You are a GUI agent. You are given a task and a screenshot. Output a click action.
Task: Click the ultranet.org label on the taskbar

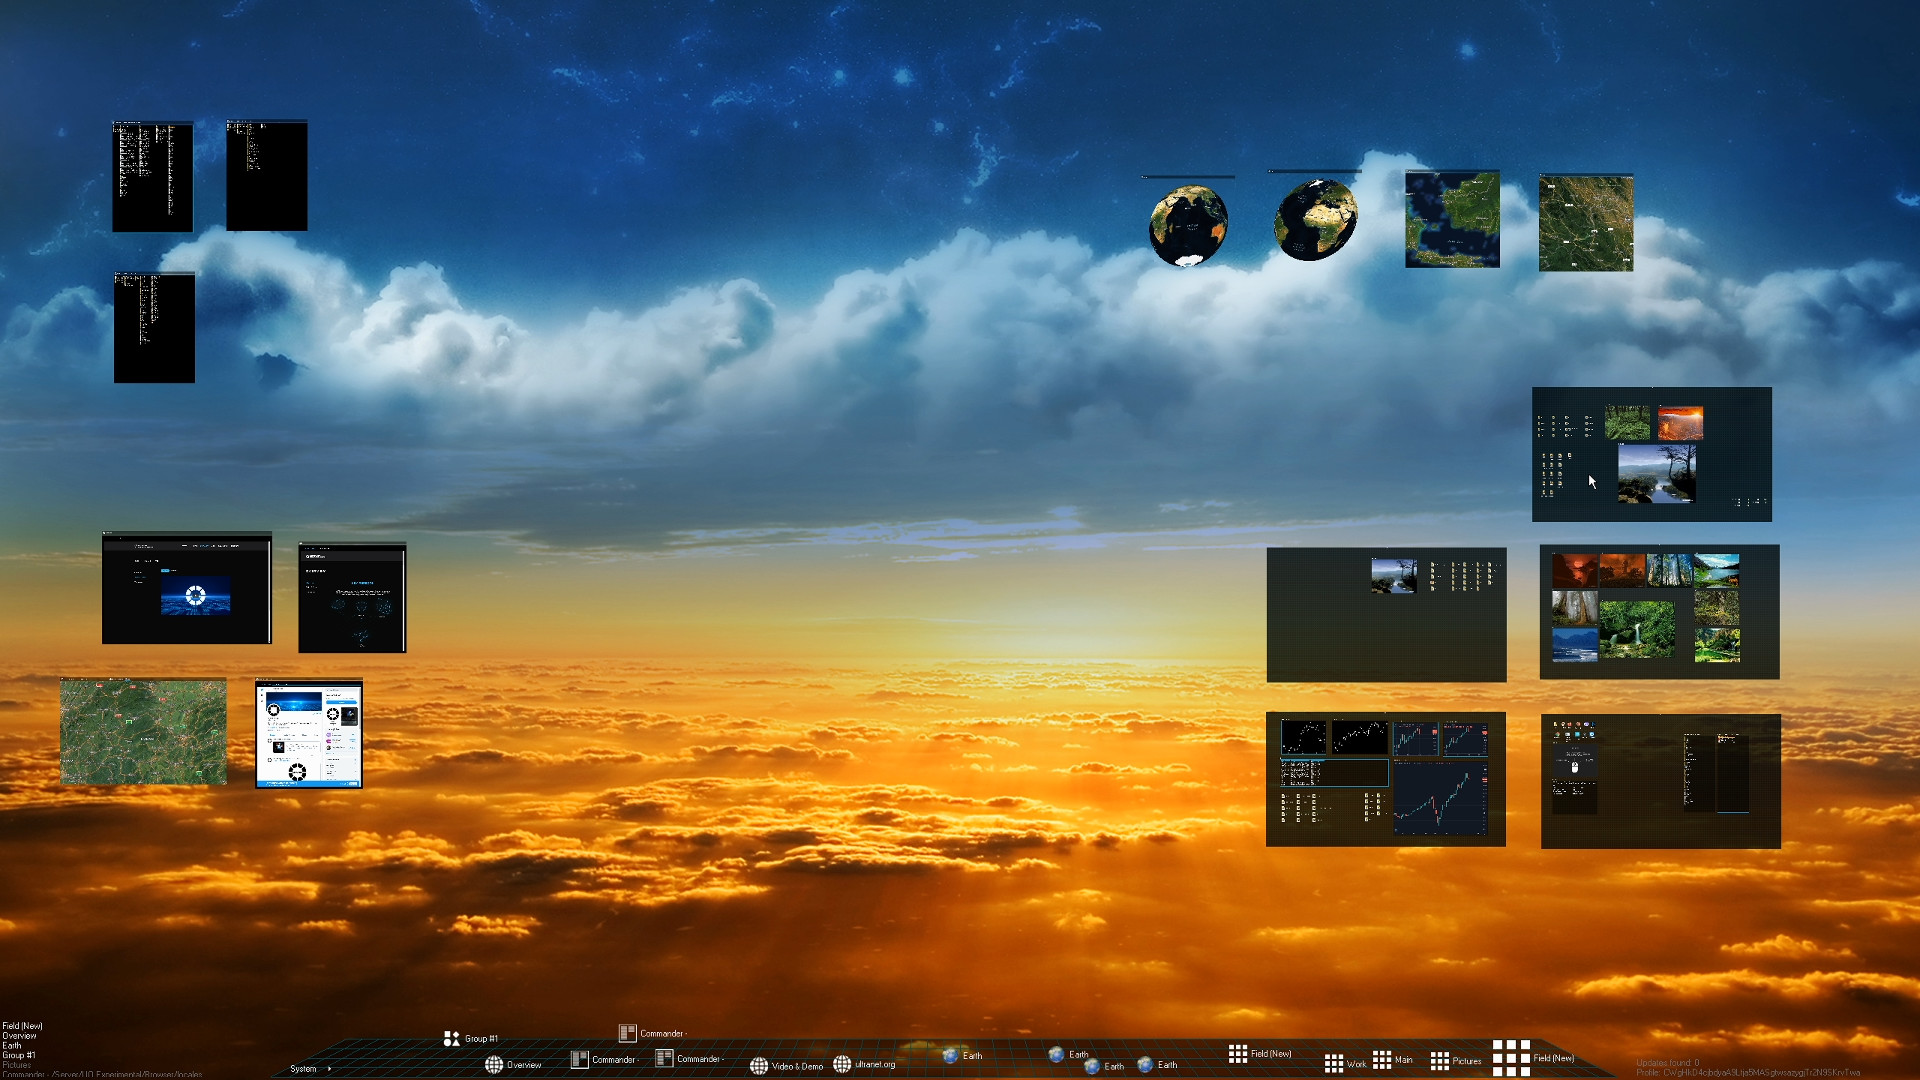tap(876, 1066)
